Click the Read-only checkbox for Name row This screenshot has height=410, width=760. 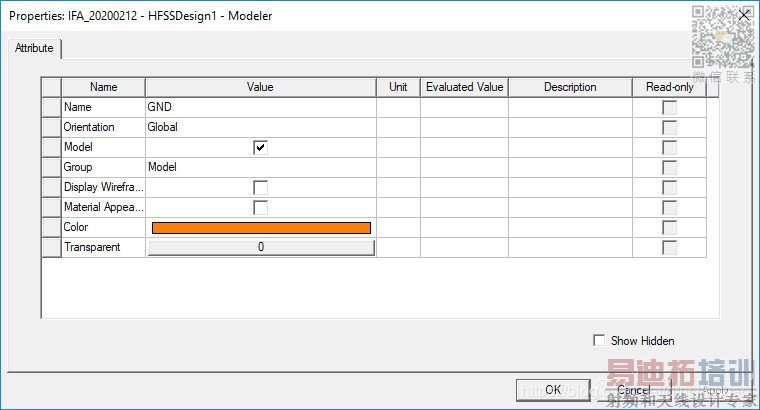coord(669,107)
